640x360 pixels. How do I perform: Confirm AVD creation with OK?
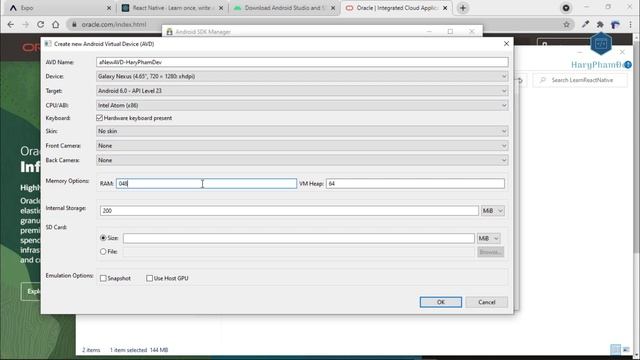point(441,302)
